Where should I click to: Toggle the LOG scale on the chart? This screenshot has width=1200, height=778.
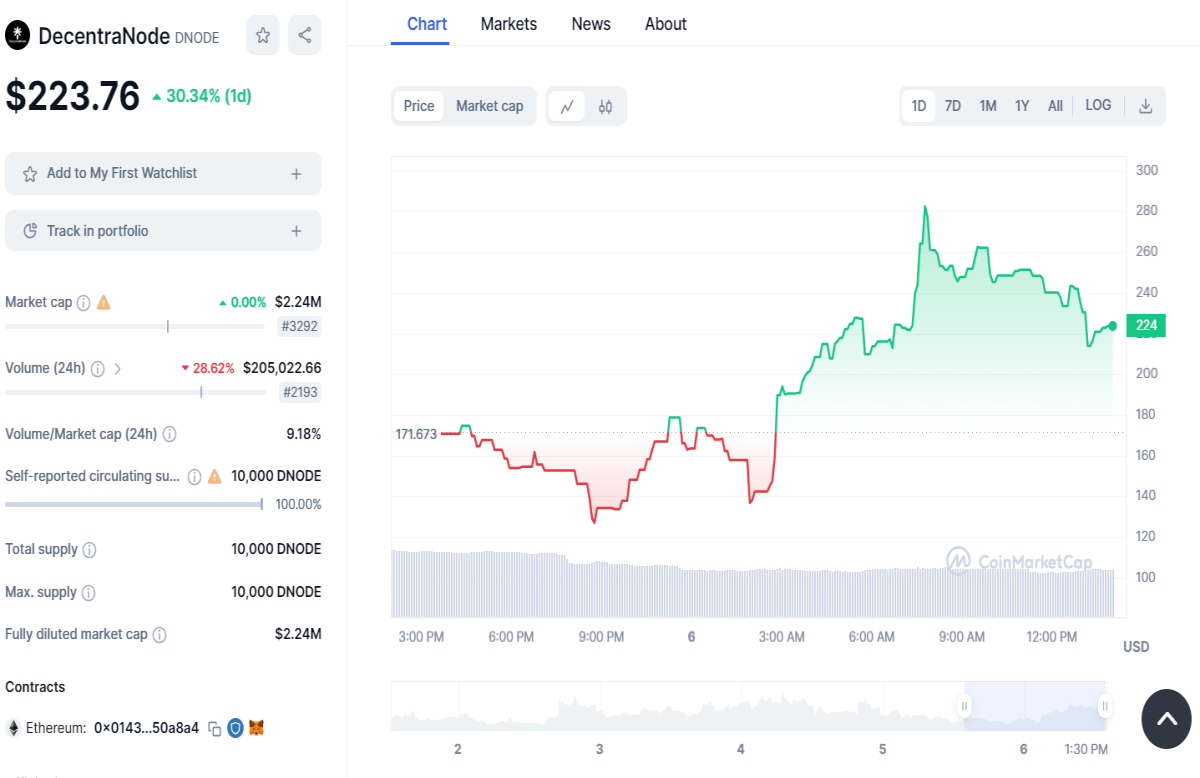point(1098,105)
